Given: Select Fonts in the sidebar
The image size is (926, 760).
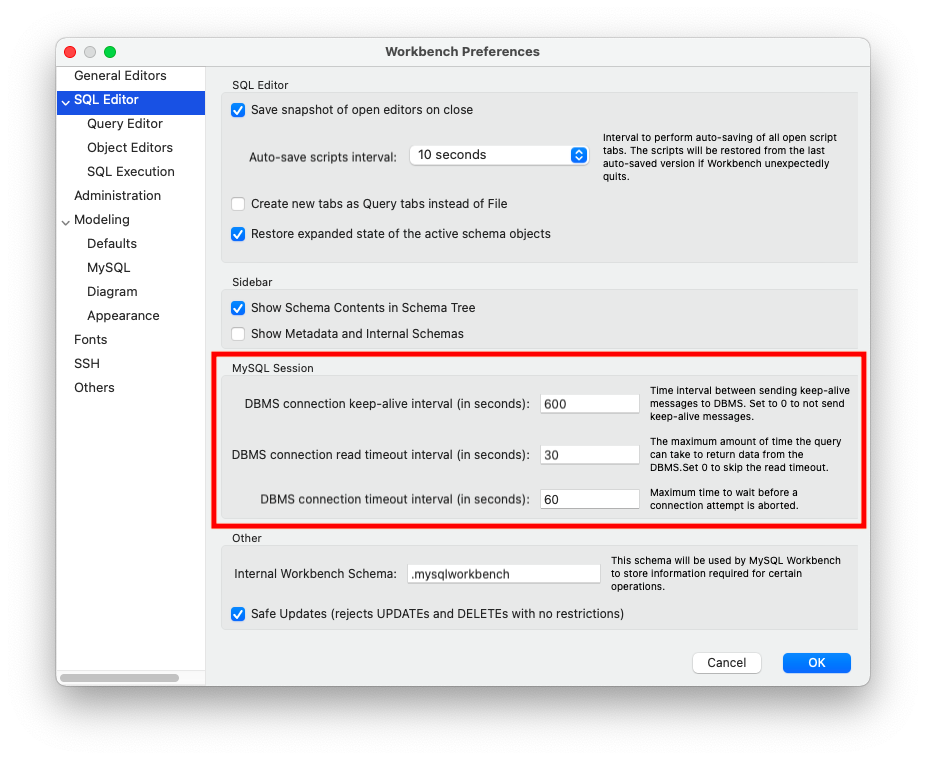Looking at the screenshot, I should pos(90,340).
